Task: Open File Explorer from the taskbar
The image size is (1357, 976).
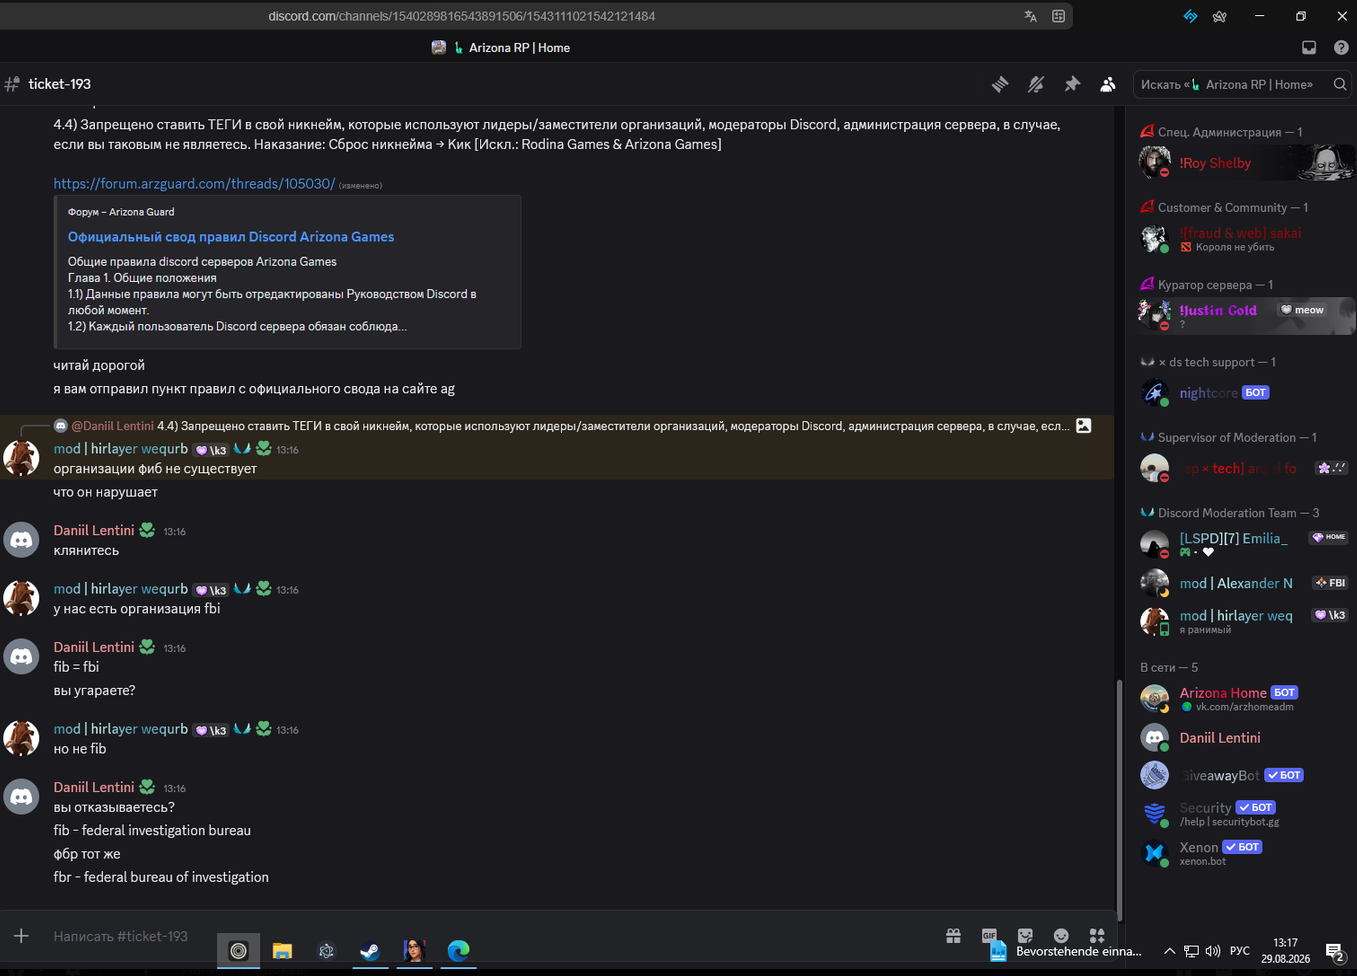Action: point(282,951)
